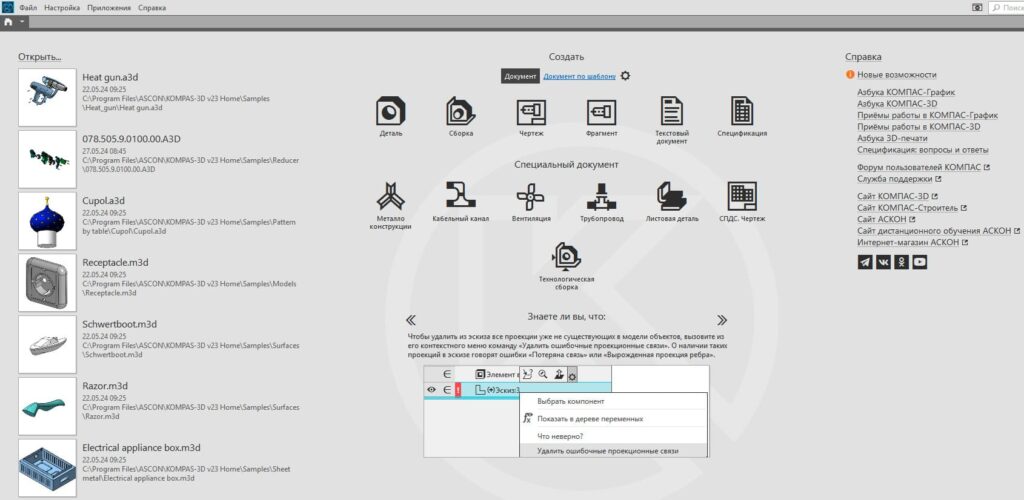
Task: Expand the dropdown arrow beside home icon
Action: coord(22,22)
